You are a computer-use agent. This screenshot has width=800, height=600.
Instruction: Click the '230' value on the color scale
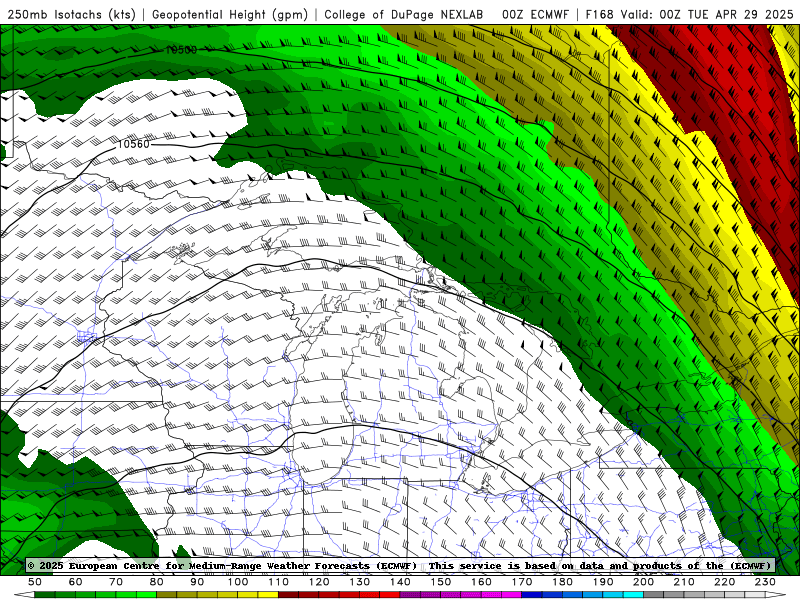pos(765,582)
